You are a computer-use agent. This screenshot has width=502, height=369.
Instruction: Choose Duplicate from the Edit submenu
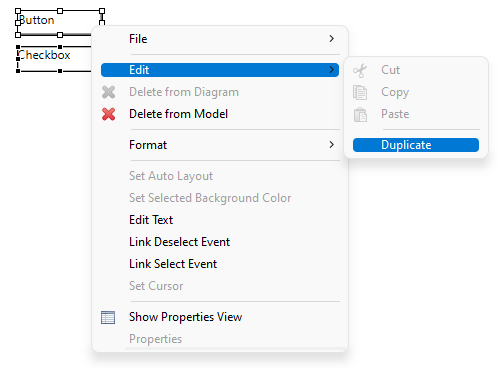tap(416, 145)
